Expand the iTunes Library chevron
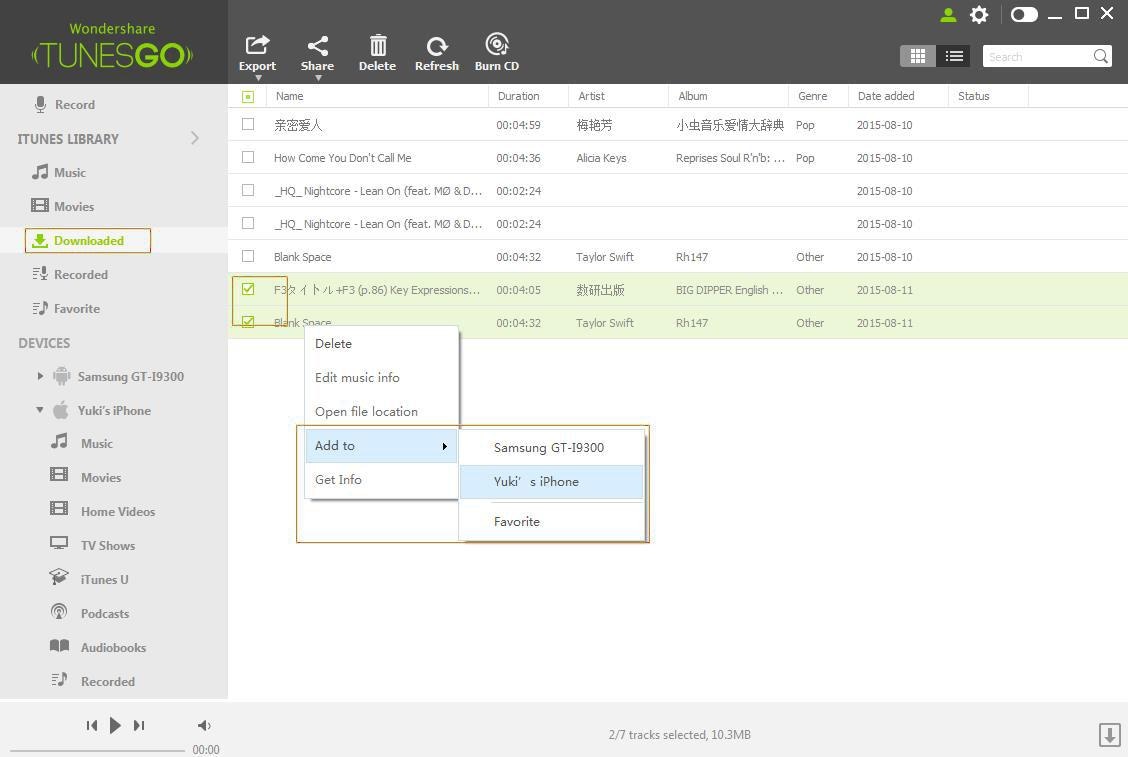 [x=195, y=138]
